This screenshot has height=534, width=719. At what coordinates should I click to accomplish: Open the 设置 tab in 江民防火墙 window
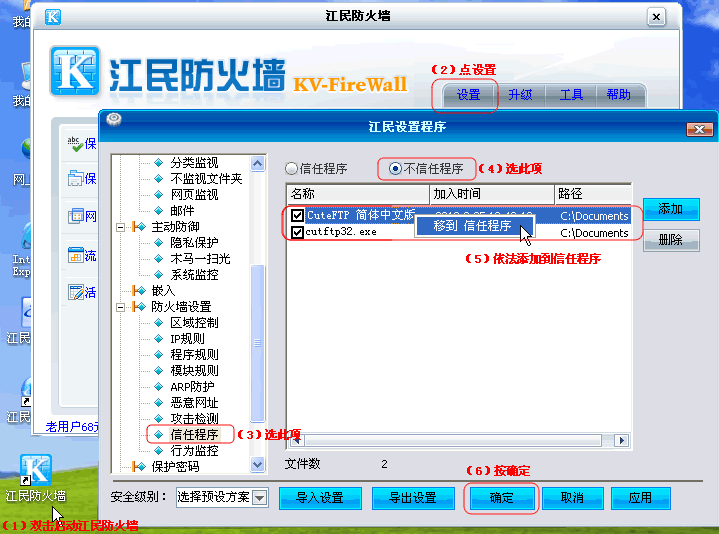point(468,95)
